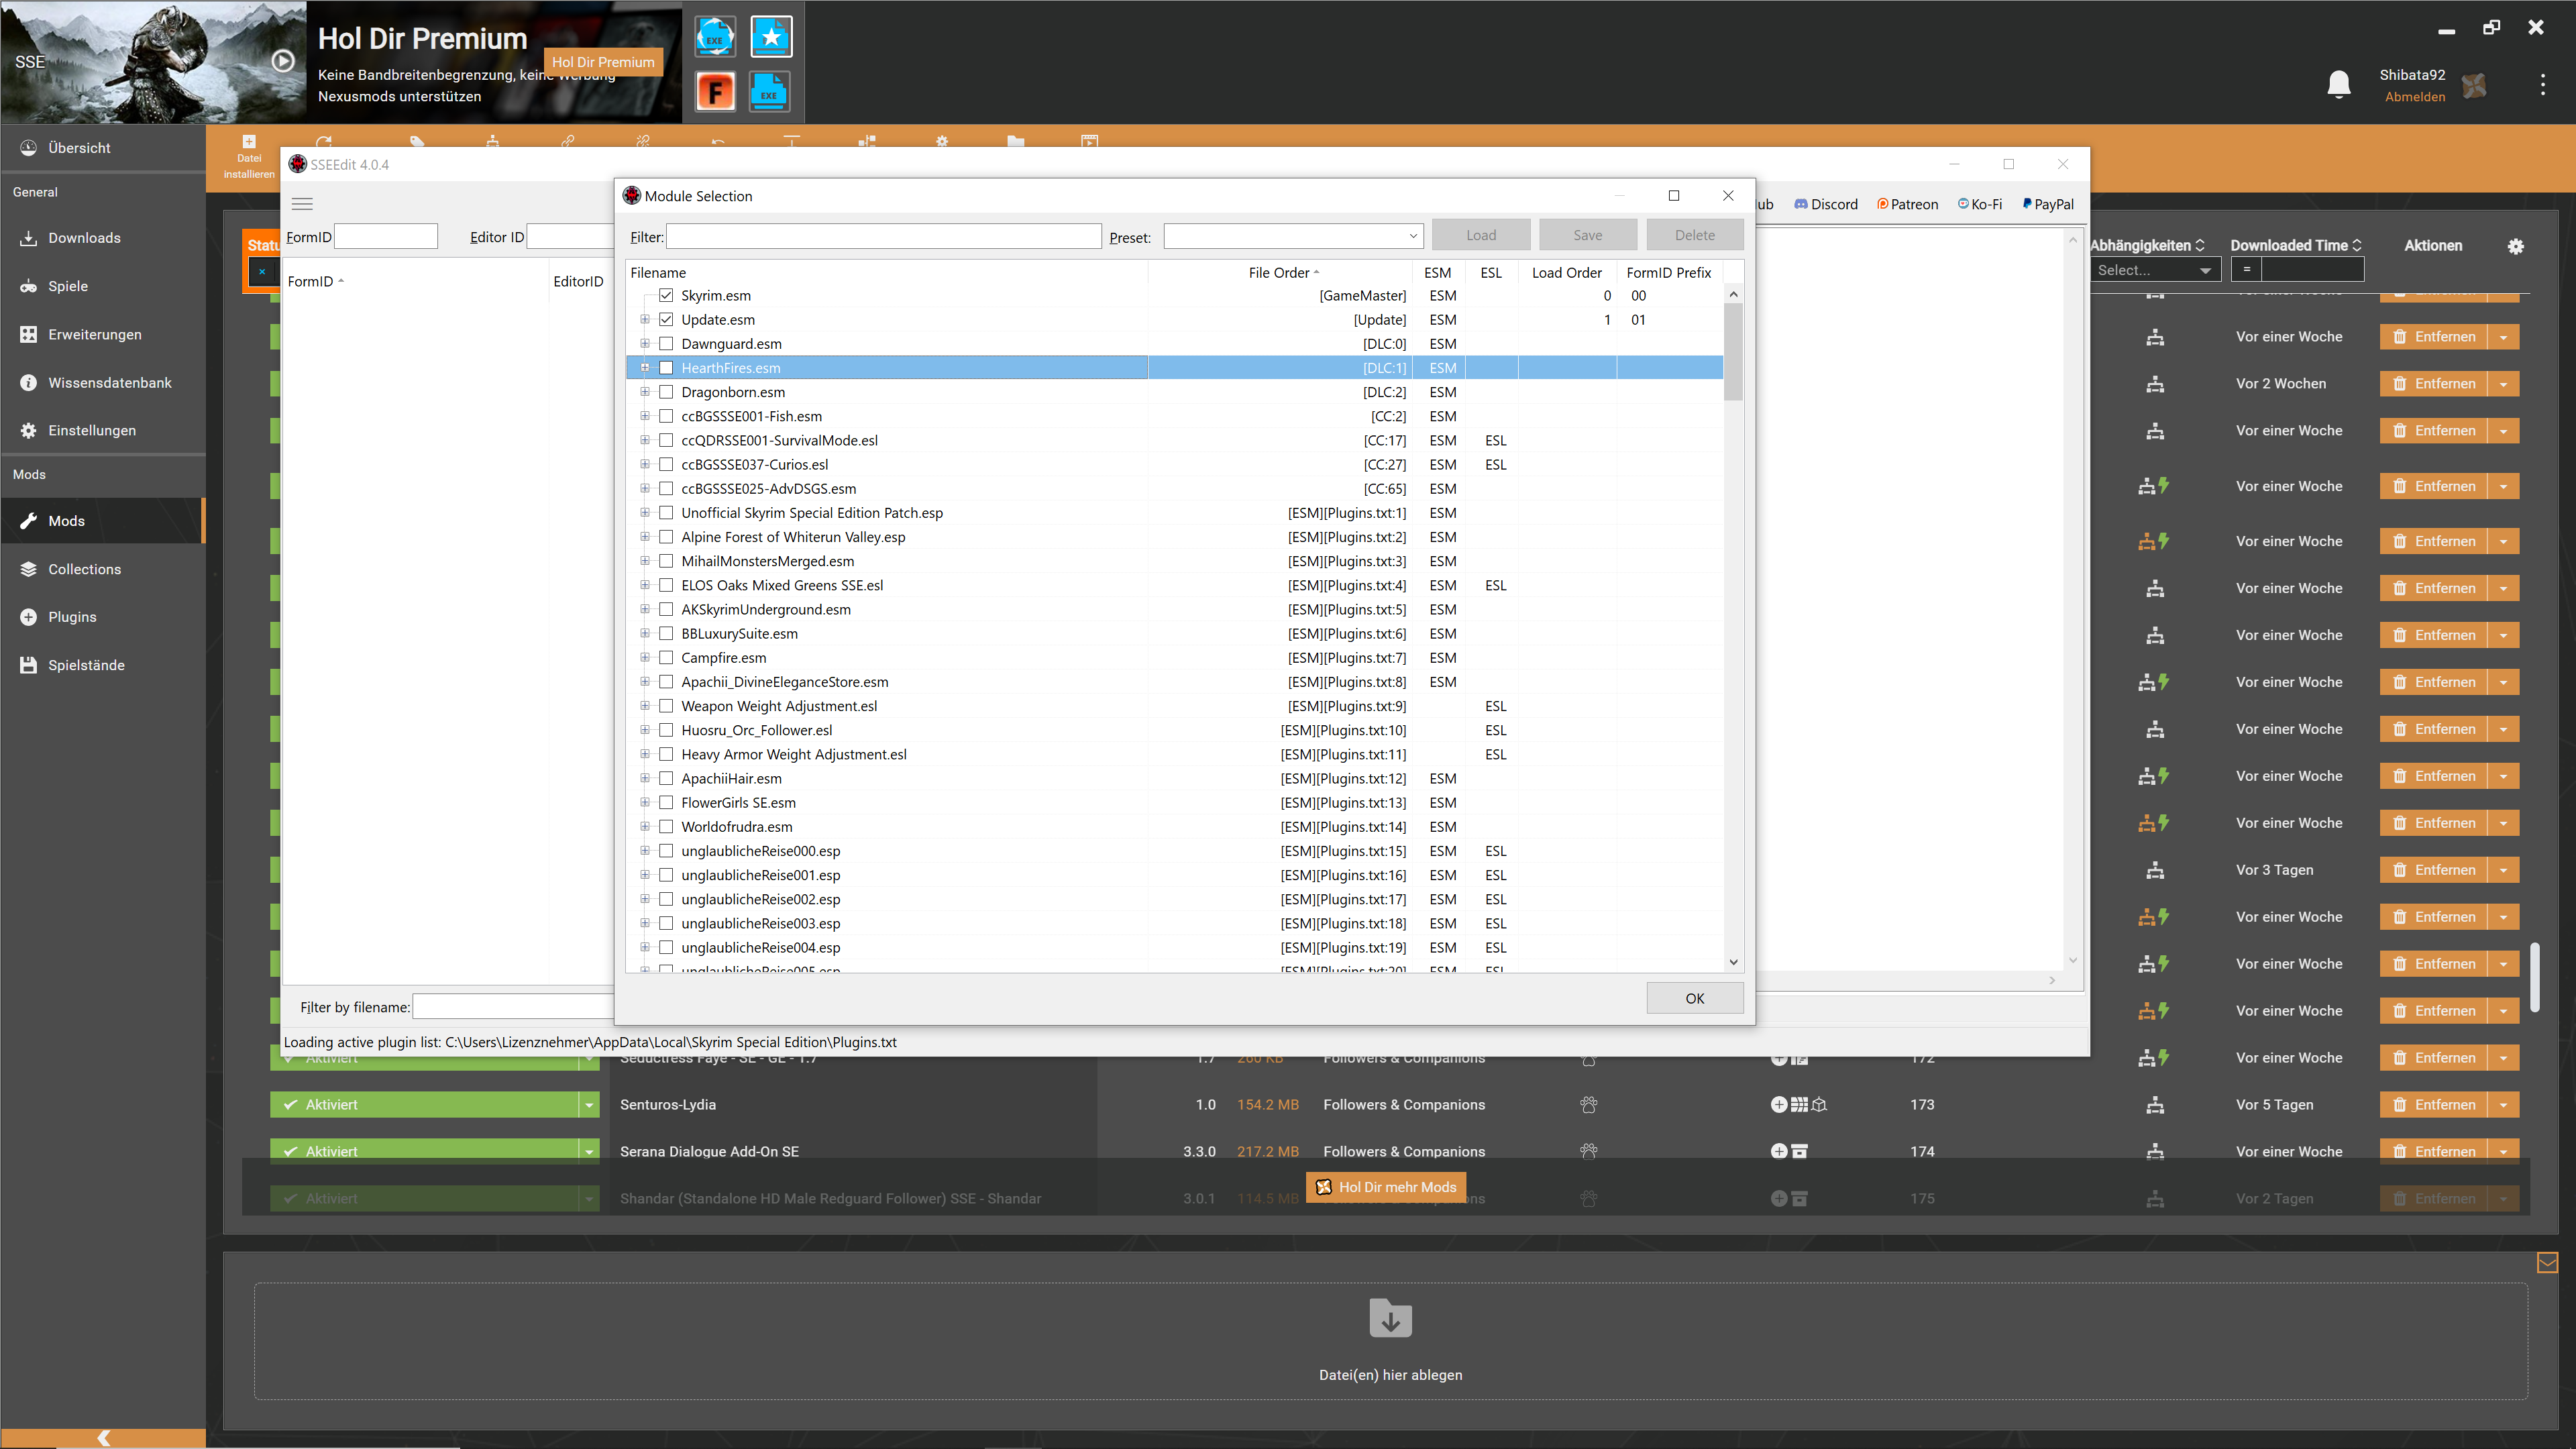Open the Collections section

[85, 568]
